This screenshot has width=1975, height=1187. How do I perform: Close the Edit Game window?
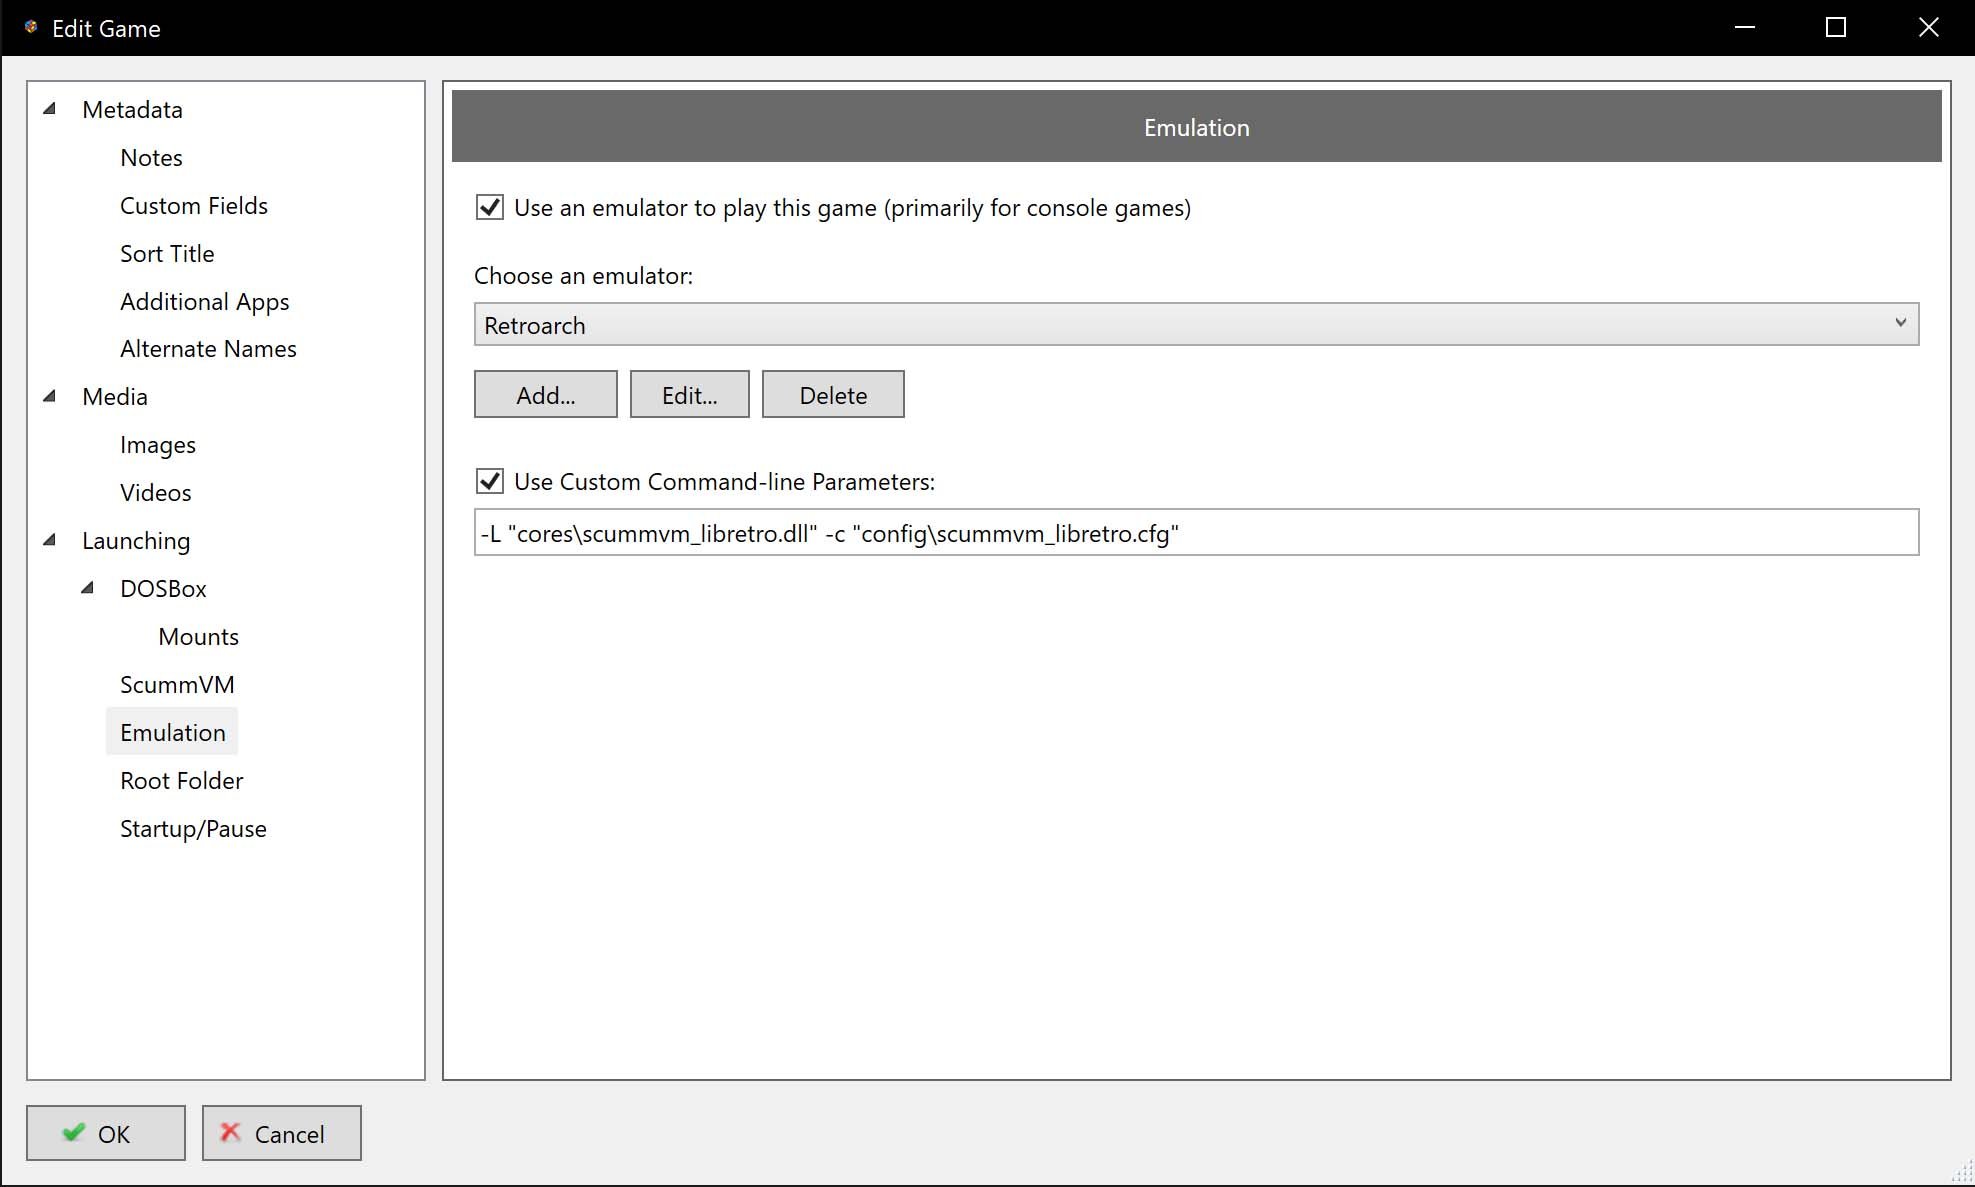1928,28
